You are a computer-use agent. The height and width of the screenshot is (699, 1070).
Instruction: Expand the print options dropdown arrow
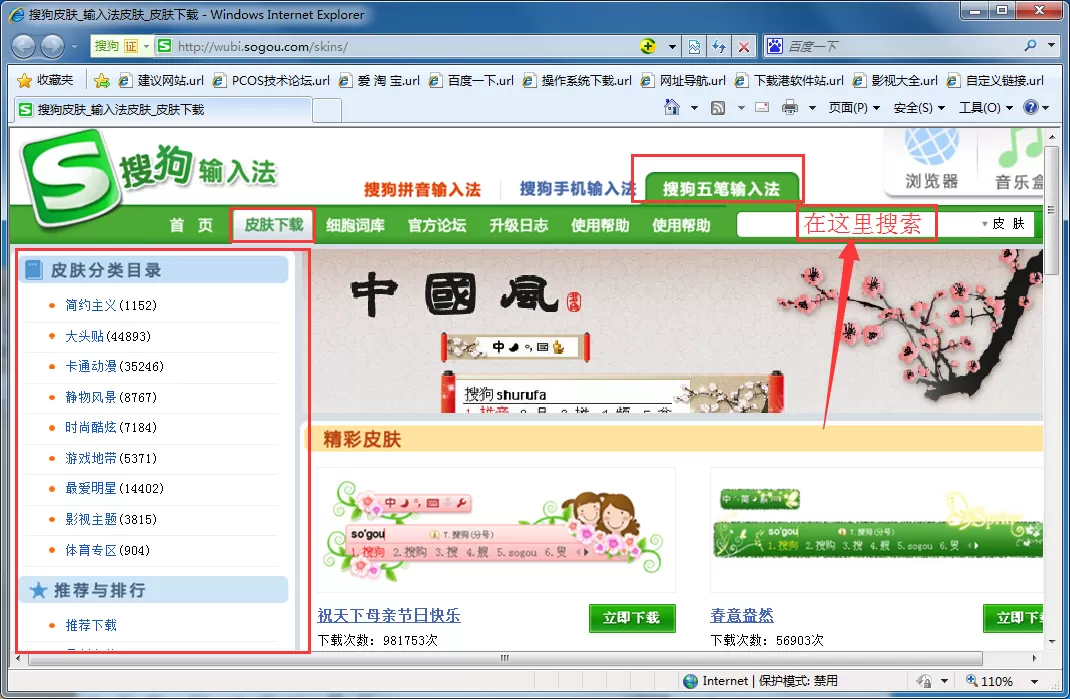coord(812,108)
